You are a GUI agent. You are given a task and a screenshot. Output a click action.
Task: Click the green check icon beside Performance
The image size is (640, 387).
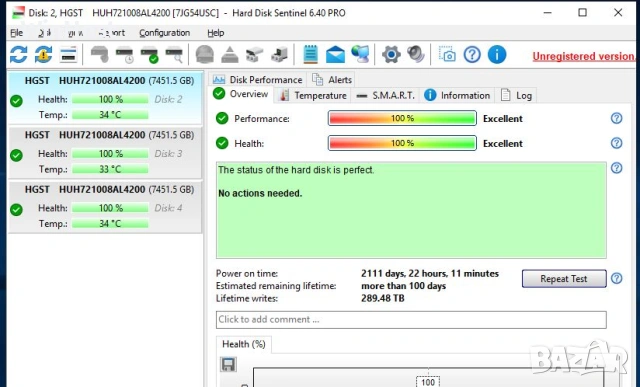coord(222,118)
